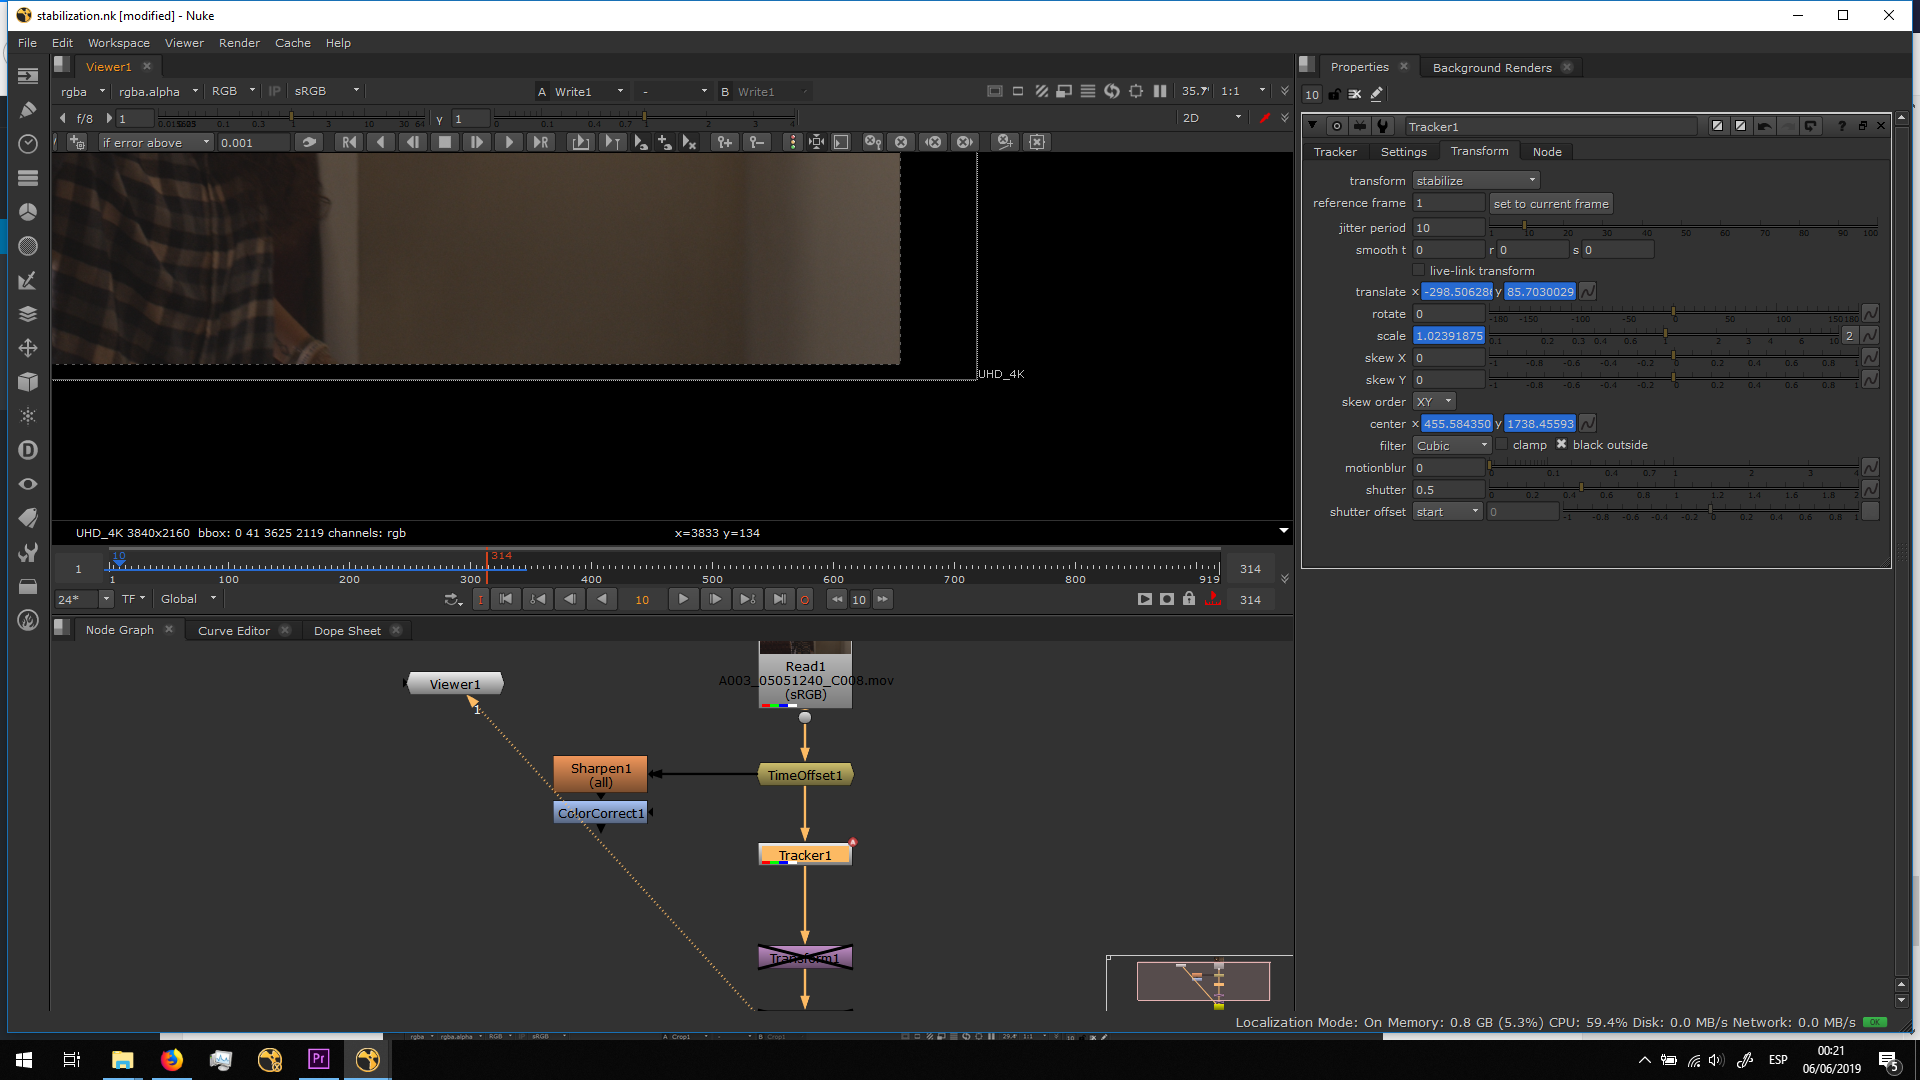The image size is (1920, 1080).
Task: Launch Premiere Pro from the taskbar
Action: pos(319,1059)
